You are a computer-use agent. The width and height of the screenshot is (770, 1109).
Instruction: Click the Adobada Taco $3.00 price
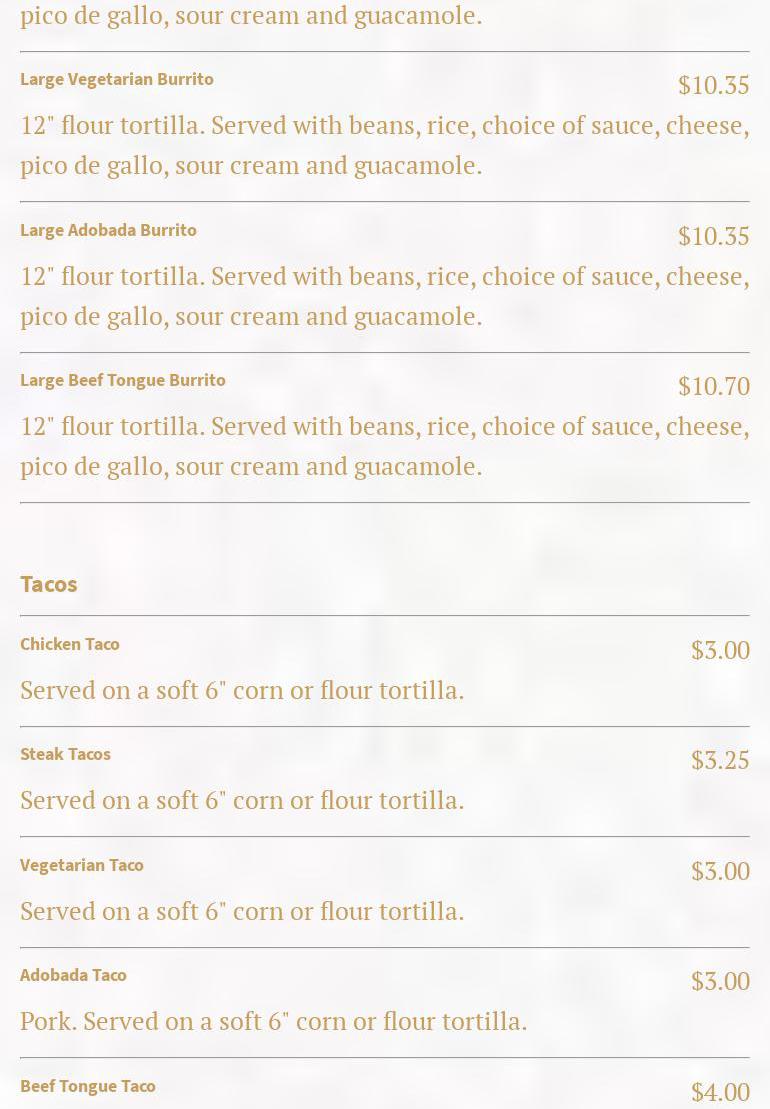coord(720,981)
